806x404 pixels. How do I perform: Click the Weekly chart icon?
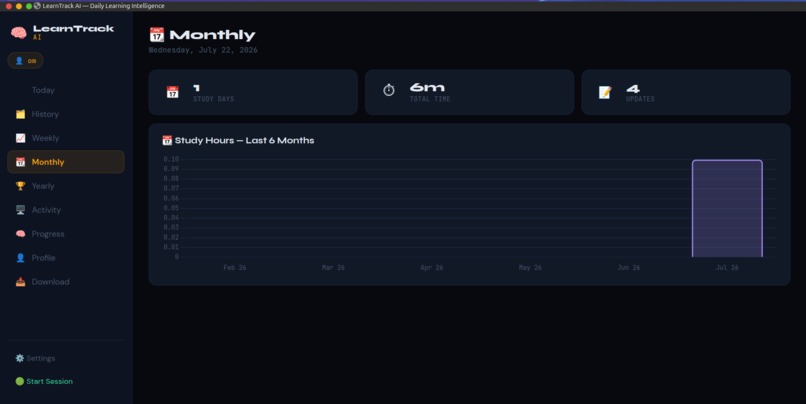21,138
